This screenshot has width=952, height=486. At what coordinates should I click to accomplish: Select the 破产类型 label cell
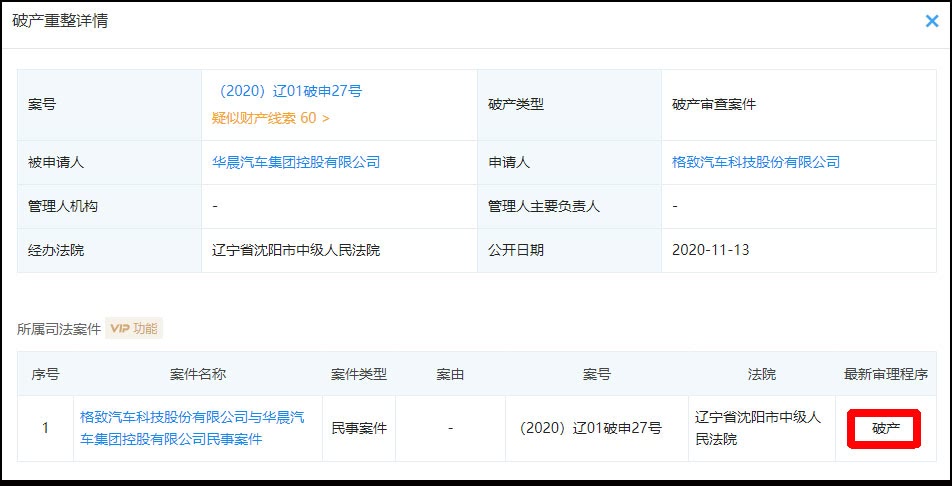click(x=570, y=105)
